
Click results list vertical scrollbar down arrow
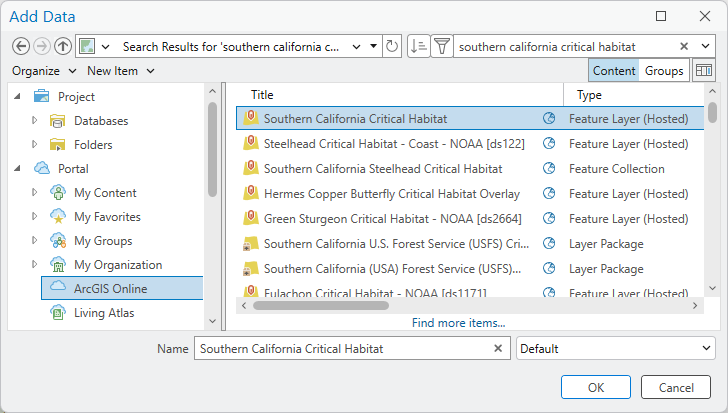click(713, 288)
